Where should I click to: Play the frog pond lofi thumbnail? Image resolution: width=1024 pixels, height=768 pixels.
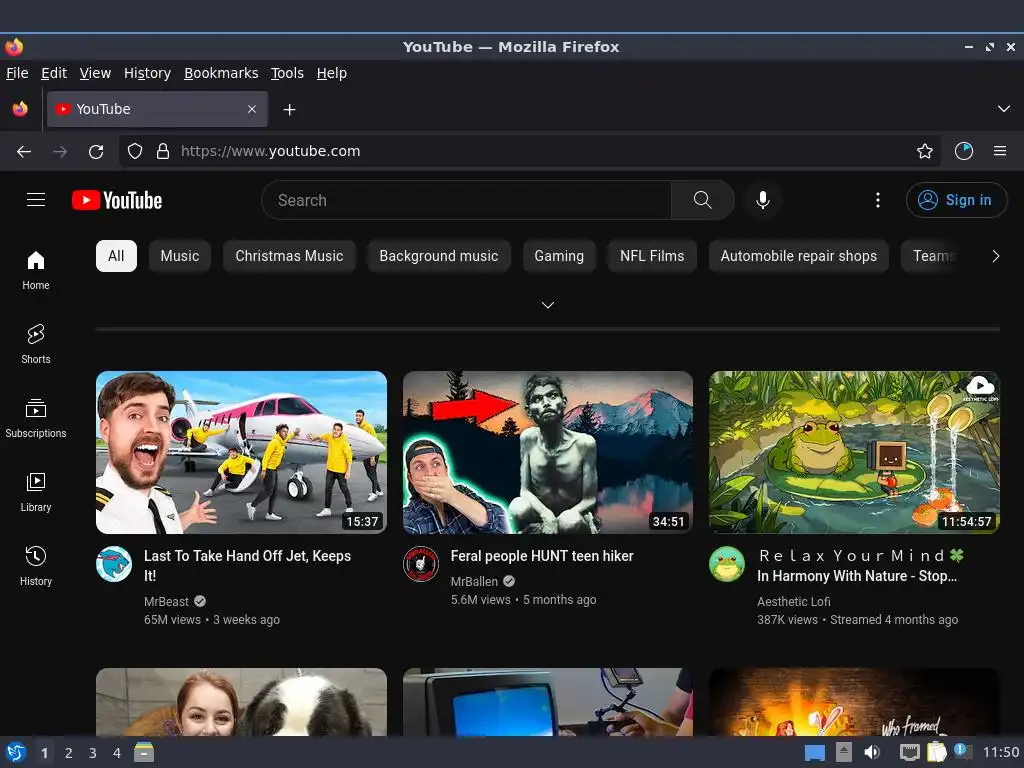pos(854,453)
